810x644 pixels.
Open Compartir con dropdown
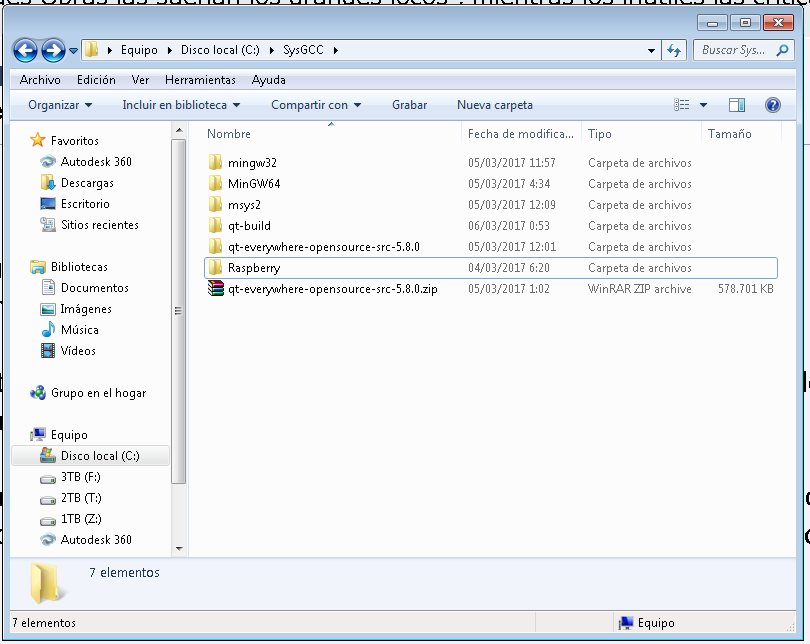point(316,105)
